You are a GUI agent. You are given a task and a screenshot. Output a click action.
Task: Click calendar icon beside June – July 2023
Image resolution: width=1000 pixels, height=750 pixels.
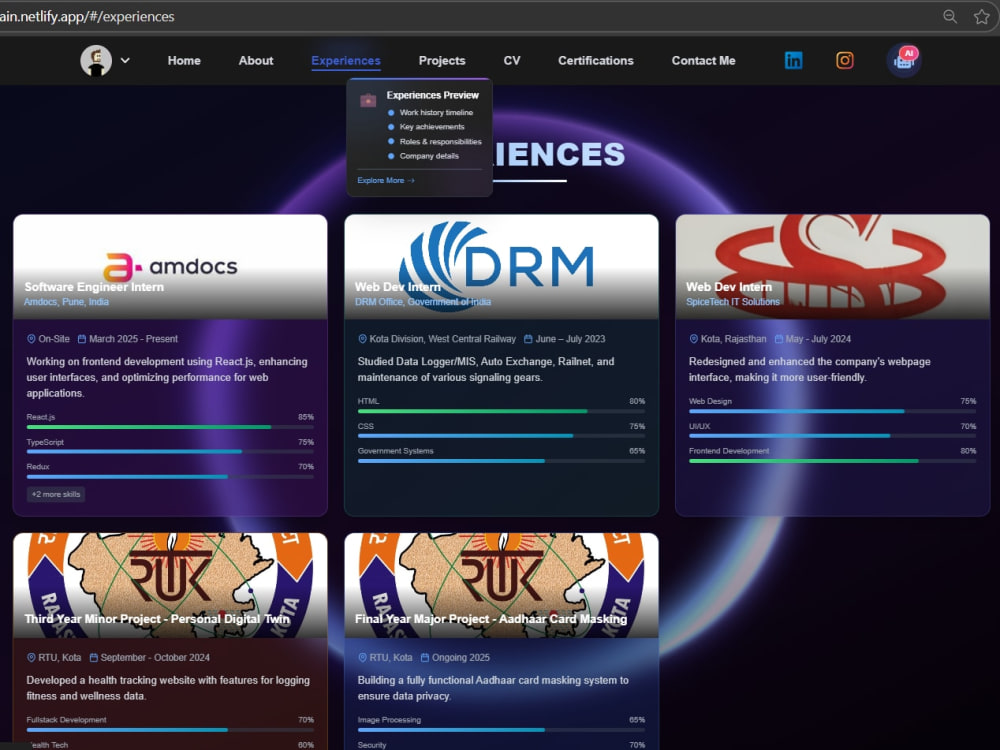click(x=528, y=339)
